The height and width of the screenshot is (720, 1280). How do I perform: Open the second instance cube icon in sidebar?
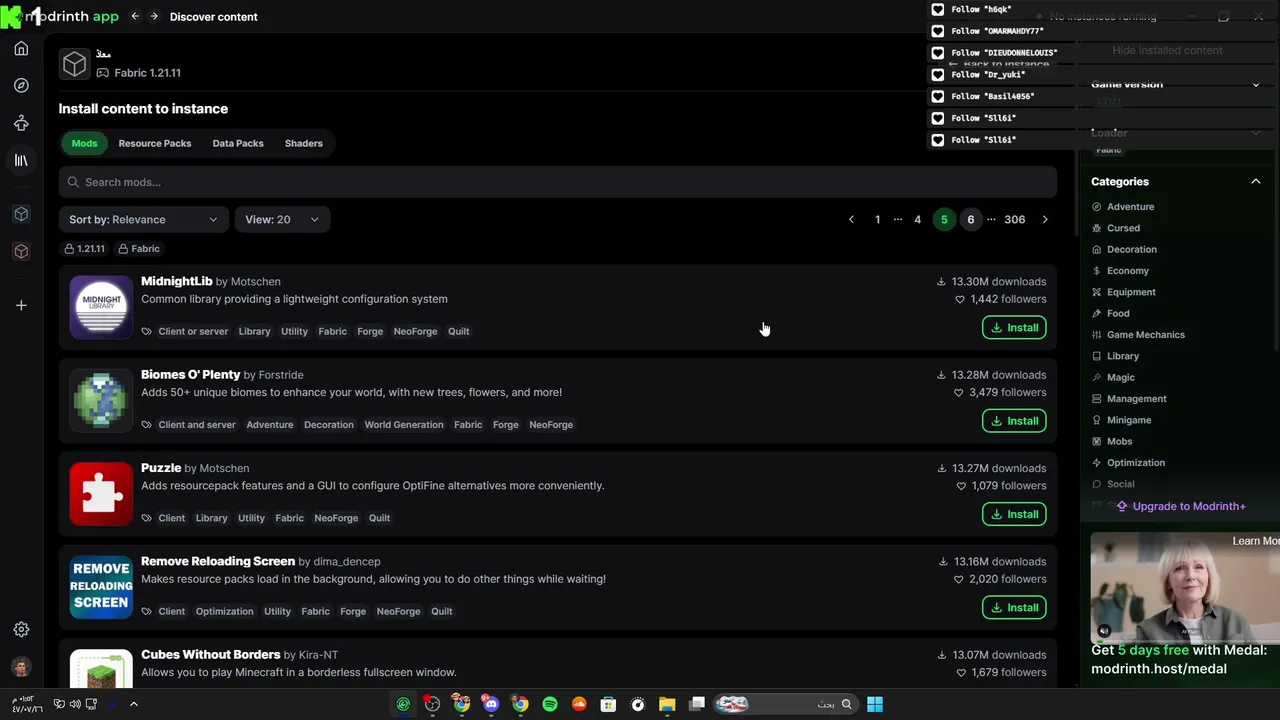pos(21,252)
